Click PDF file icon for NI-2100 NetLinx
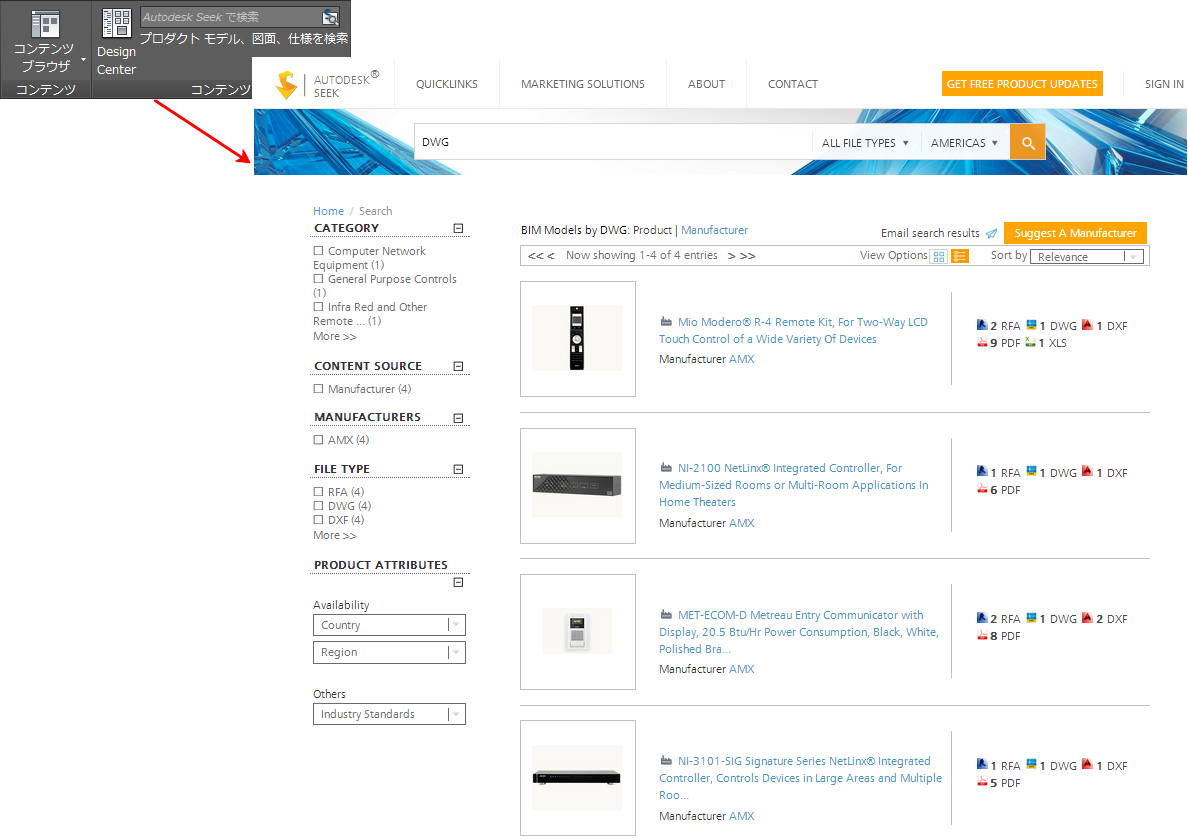The height and width of the screenshot is (840, 1188). tap(982, 489)
